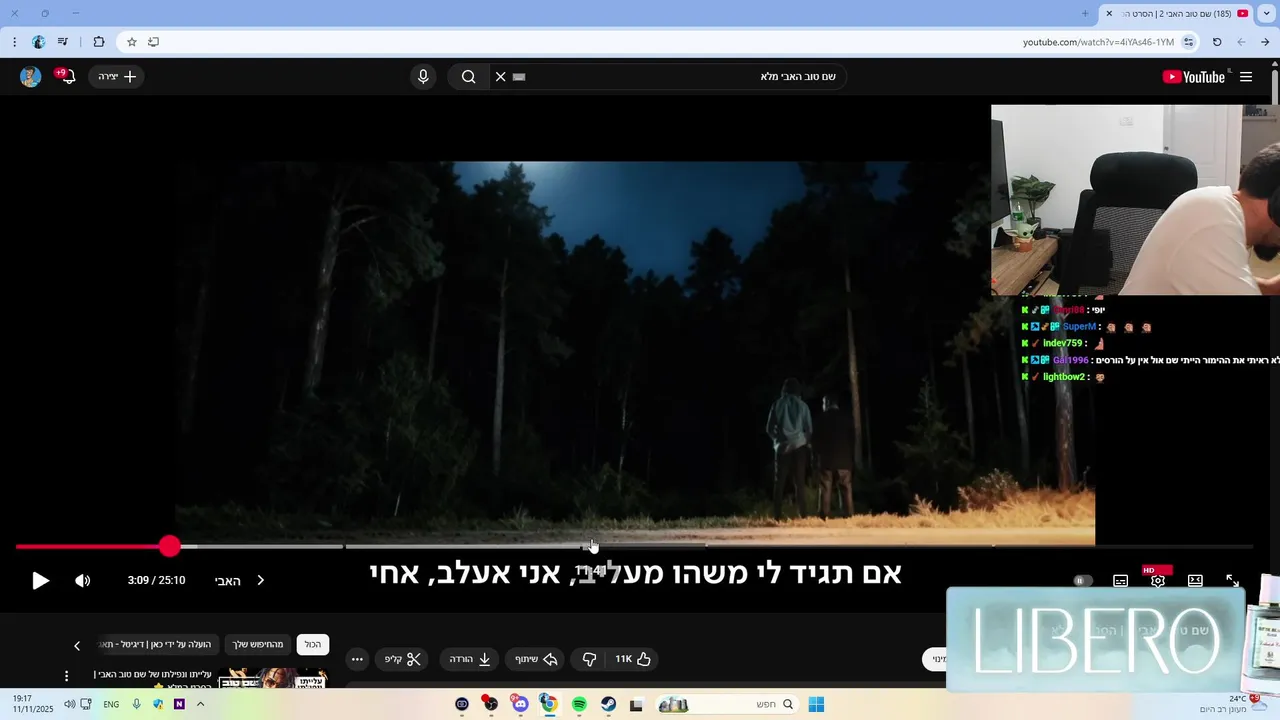Viewport: 1280px width, 720px height.
Task: Expand the האבי chapter chevron
Action: coord(260,580)
